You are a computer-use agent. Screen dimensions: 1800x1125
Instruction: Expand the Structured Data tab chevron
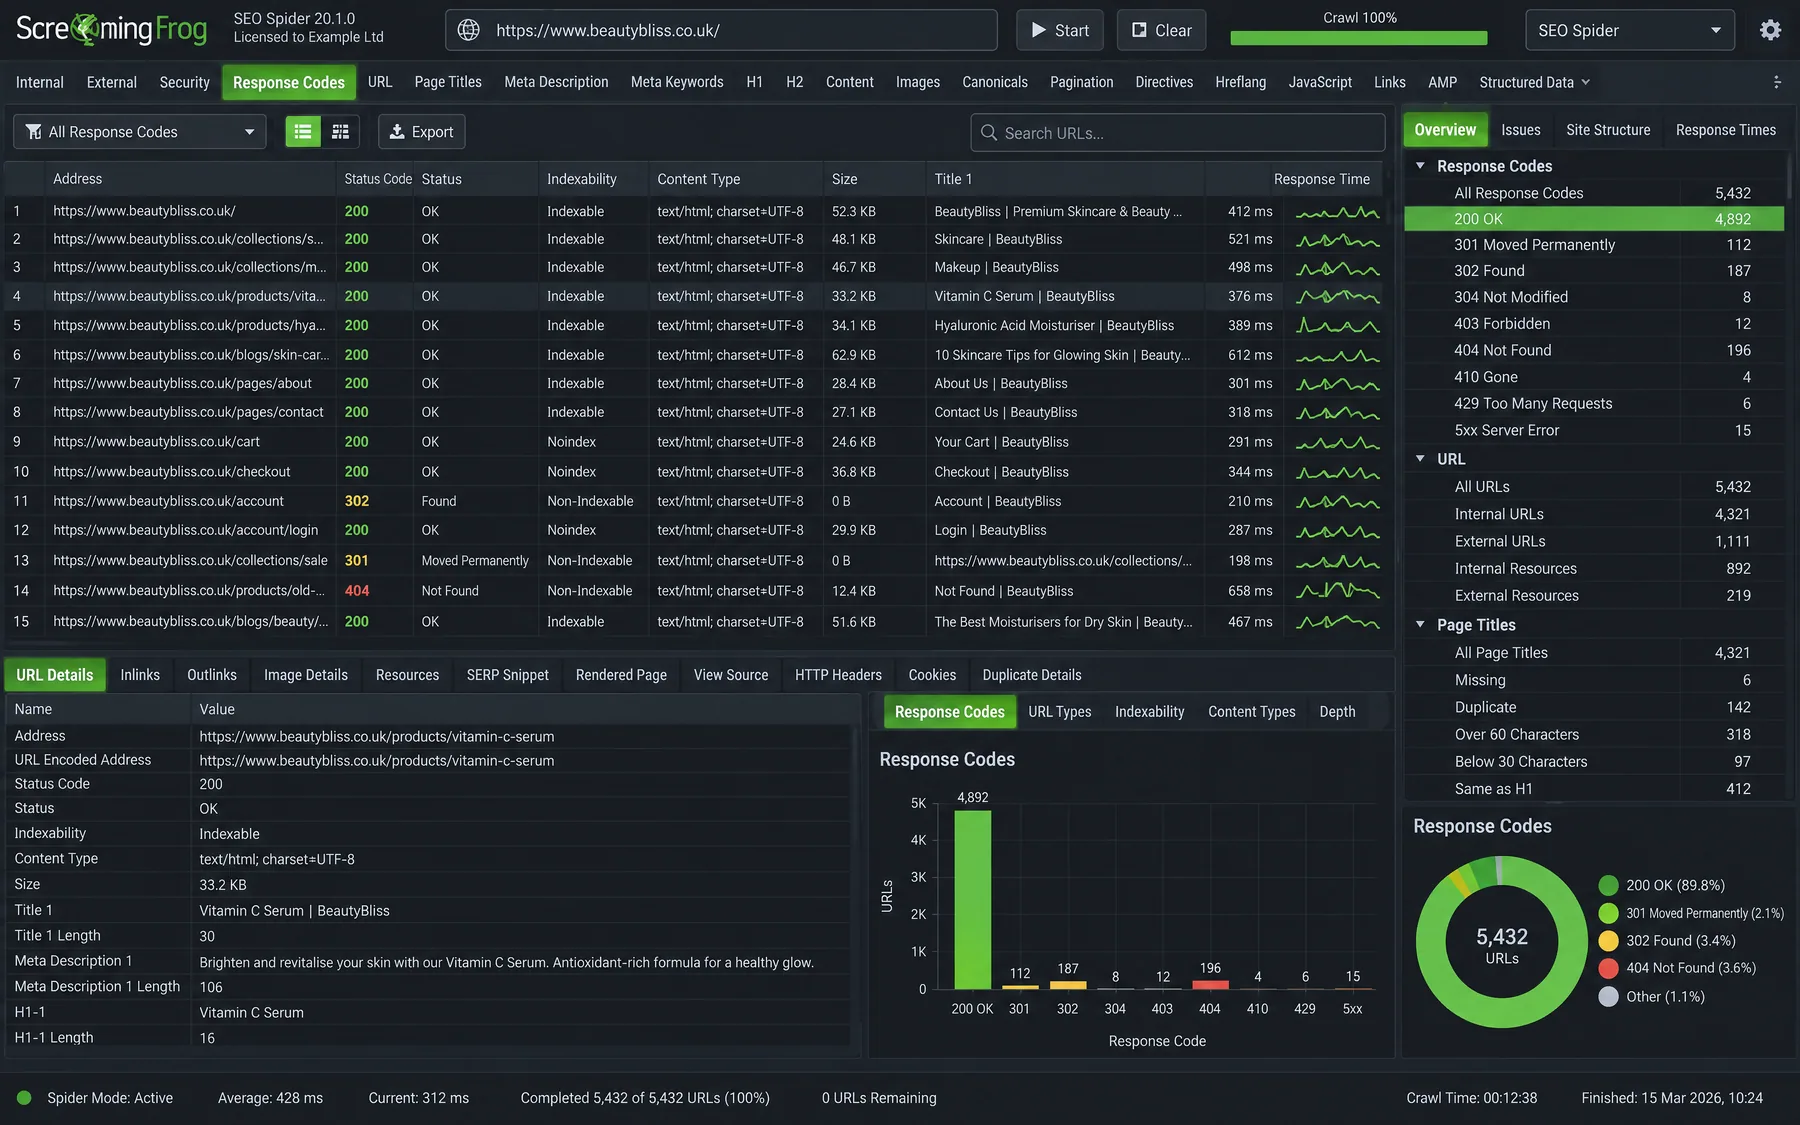(1585, 82)
